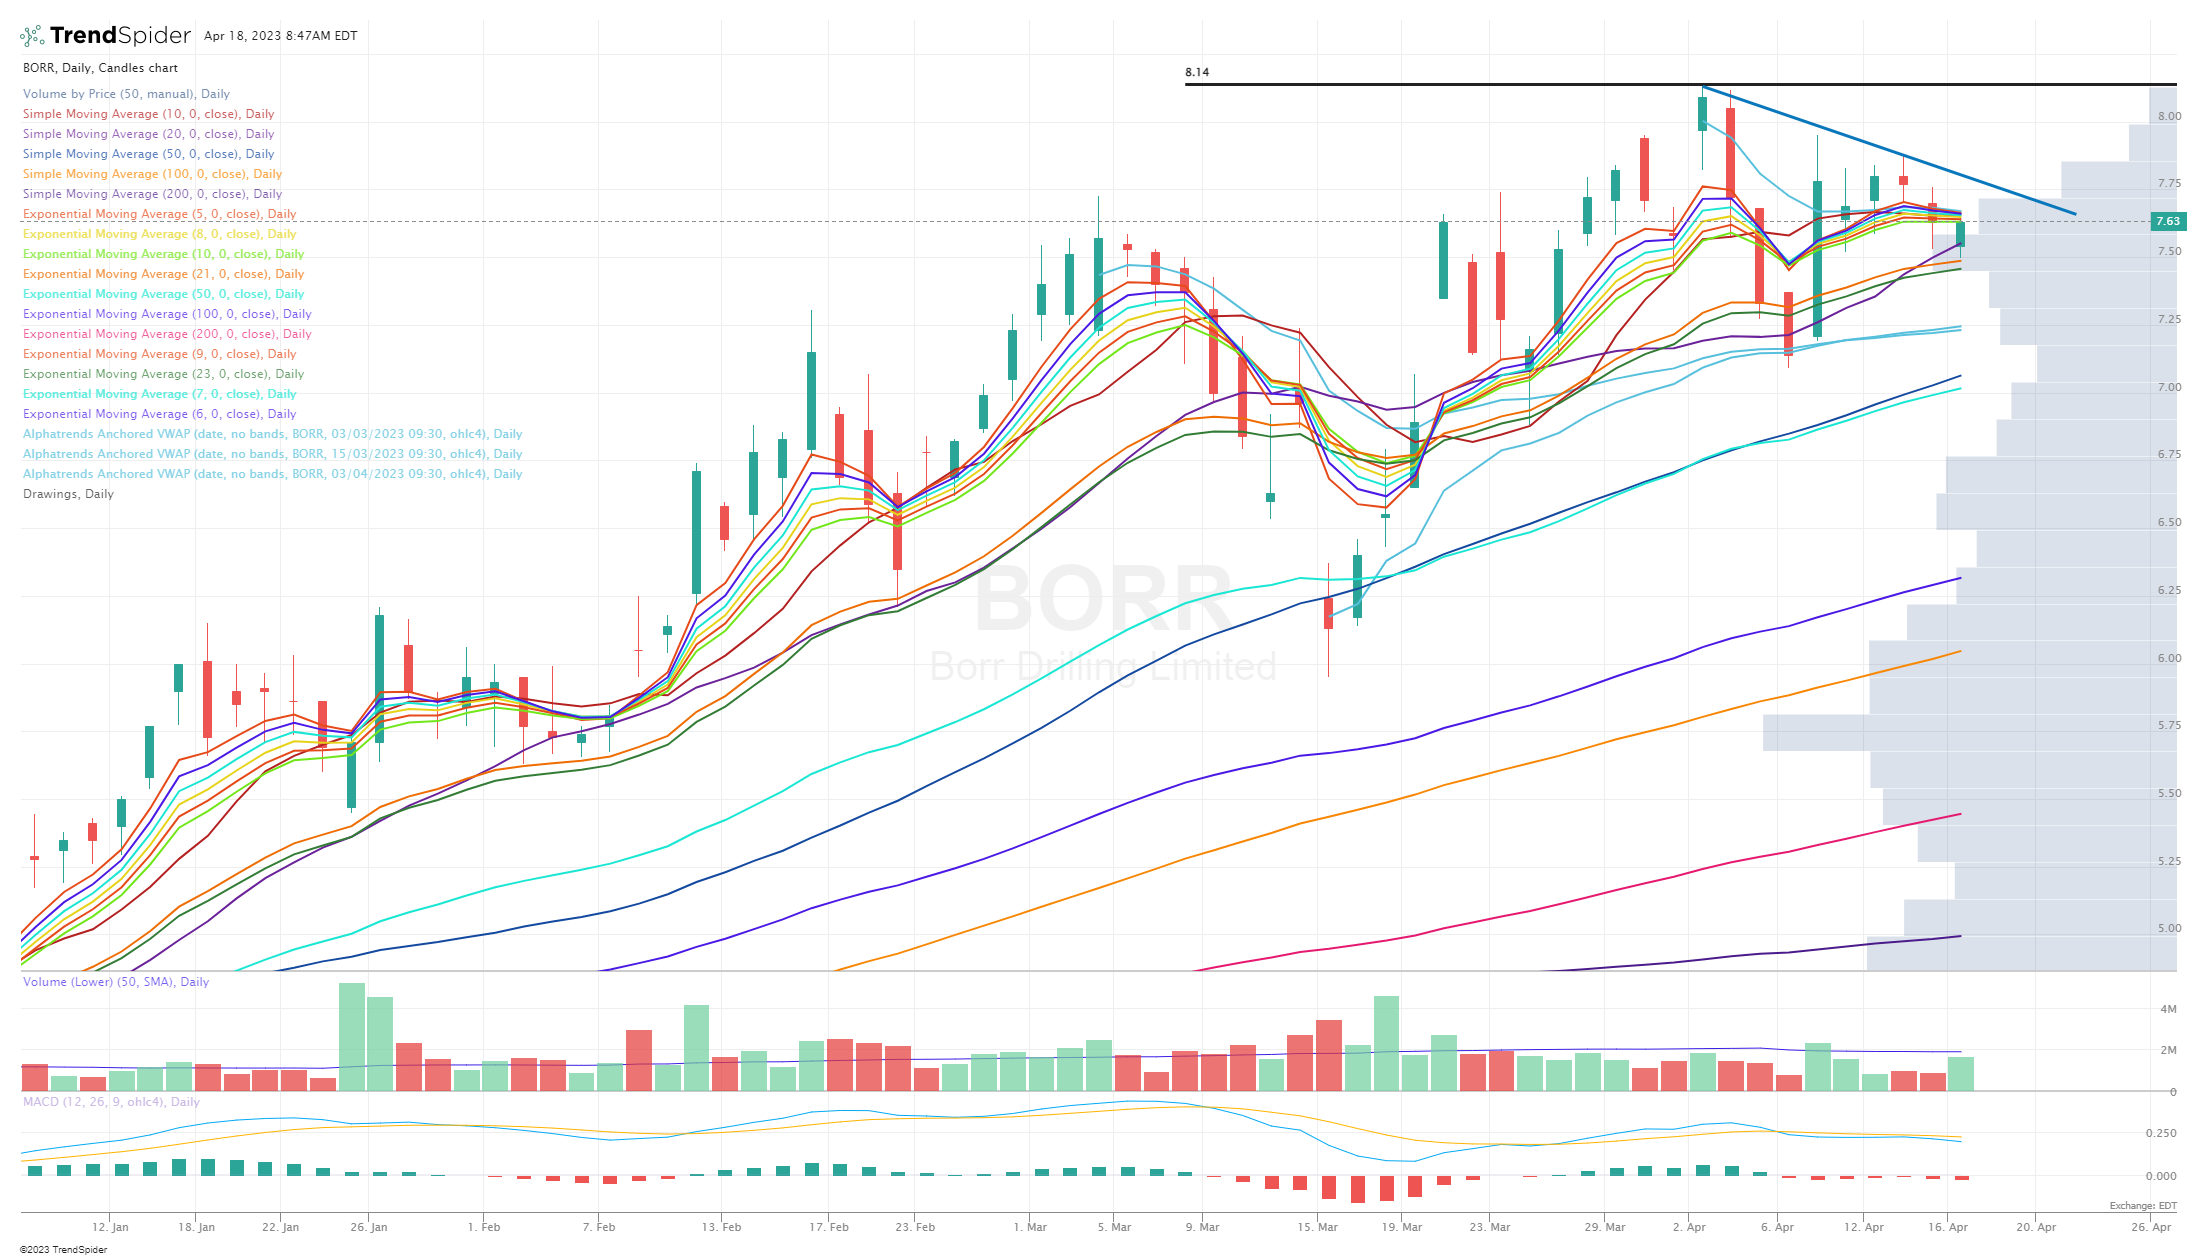
Task: Click the 4M volume axis label
Action: [2168, 1009]
